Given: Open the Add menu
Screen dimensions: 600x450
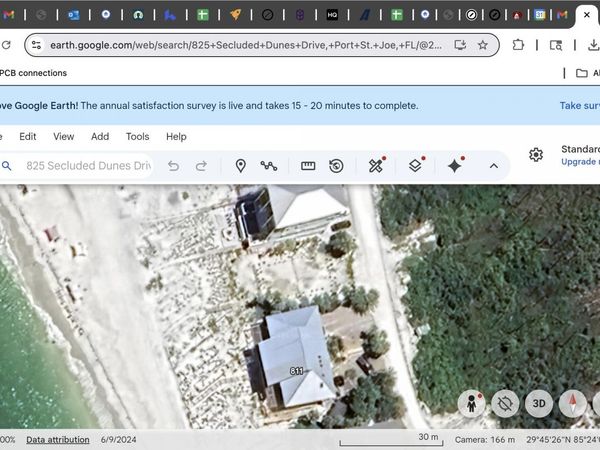Looking at the screenshot, I should point(100,137).
